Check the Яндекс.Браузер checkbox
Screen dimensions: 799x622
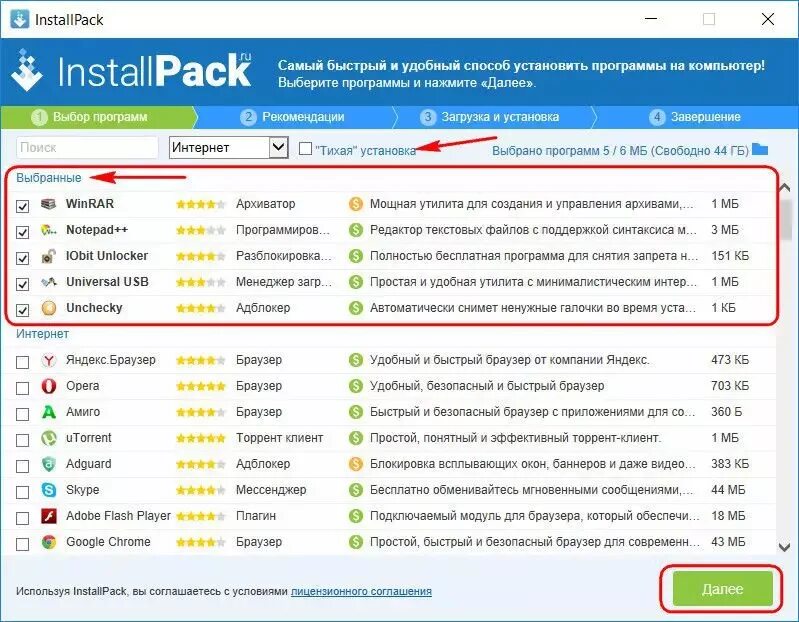pyautogui.click(x=22, y=362)
